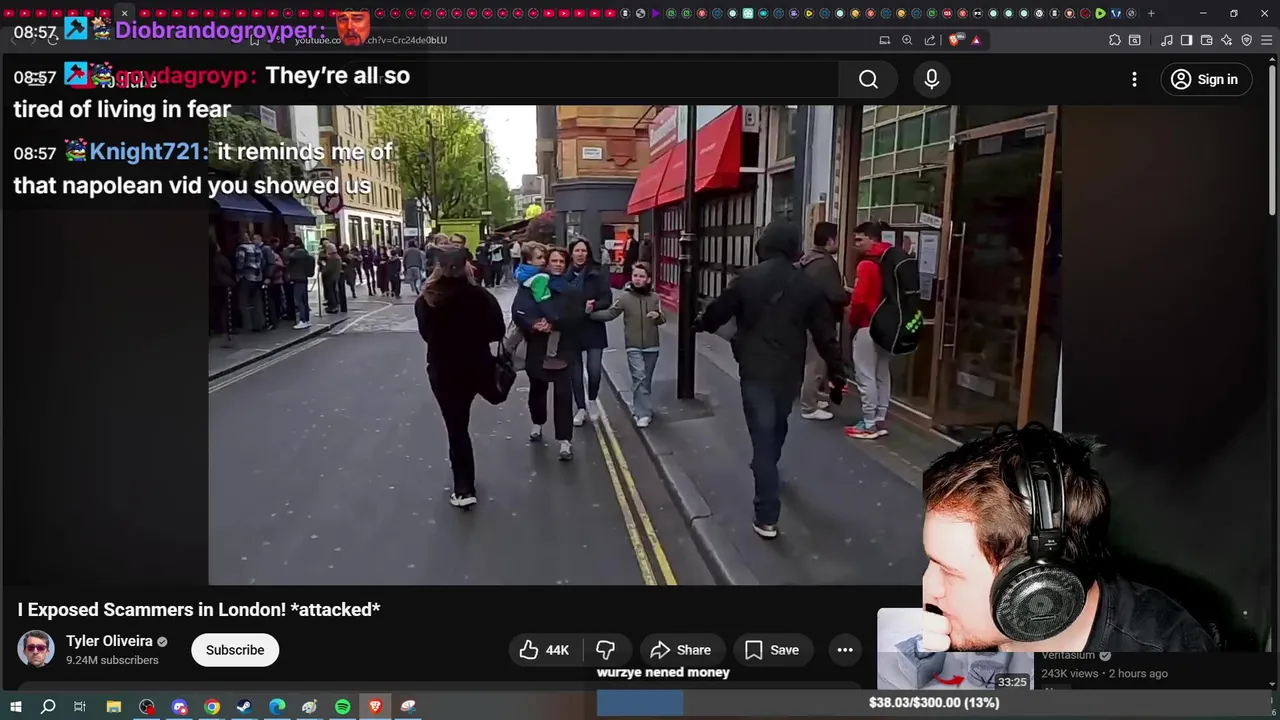Click the install/cast icon in address bar
1280x720 pixels.
pos(884,40)
